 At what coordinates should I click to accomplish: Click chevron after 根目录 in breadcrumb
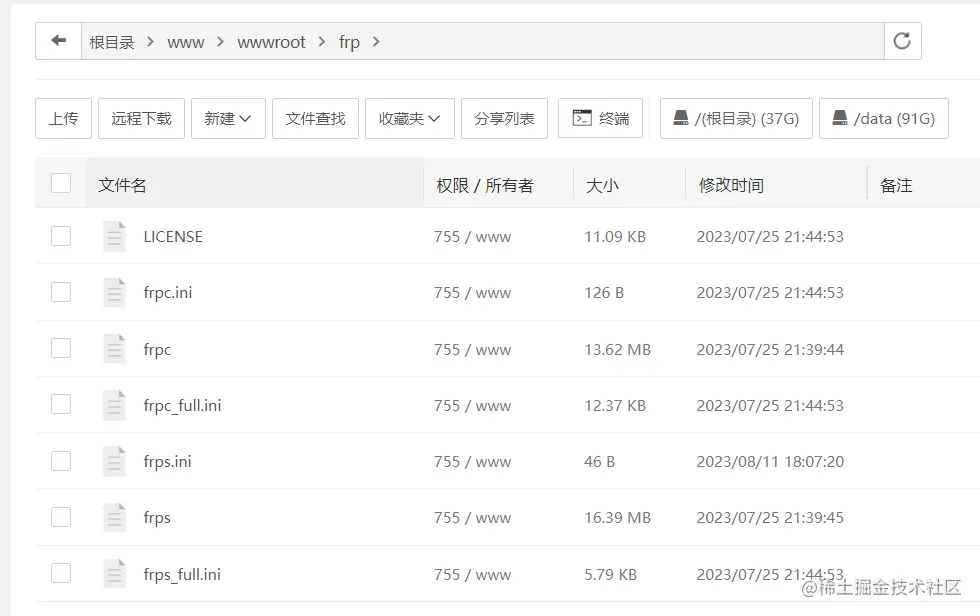[150, 42]
